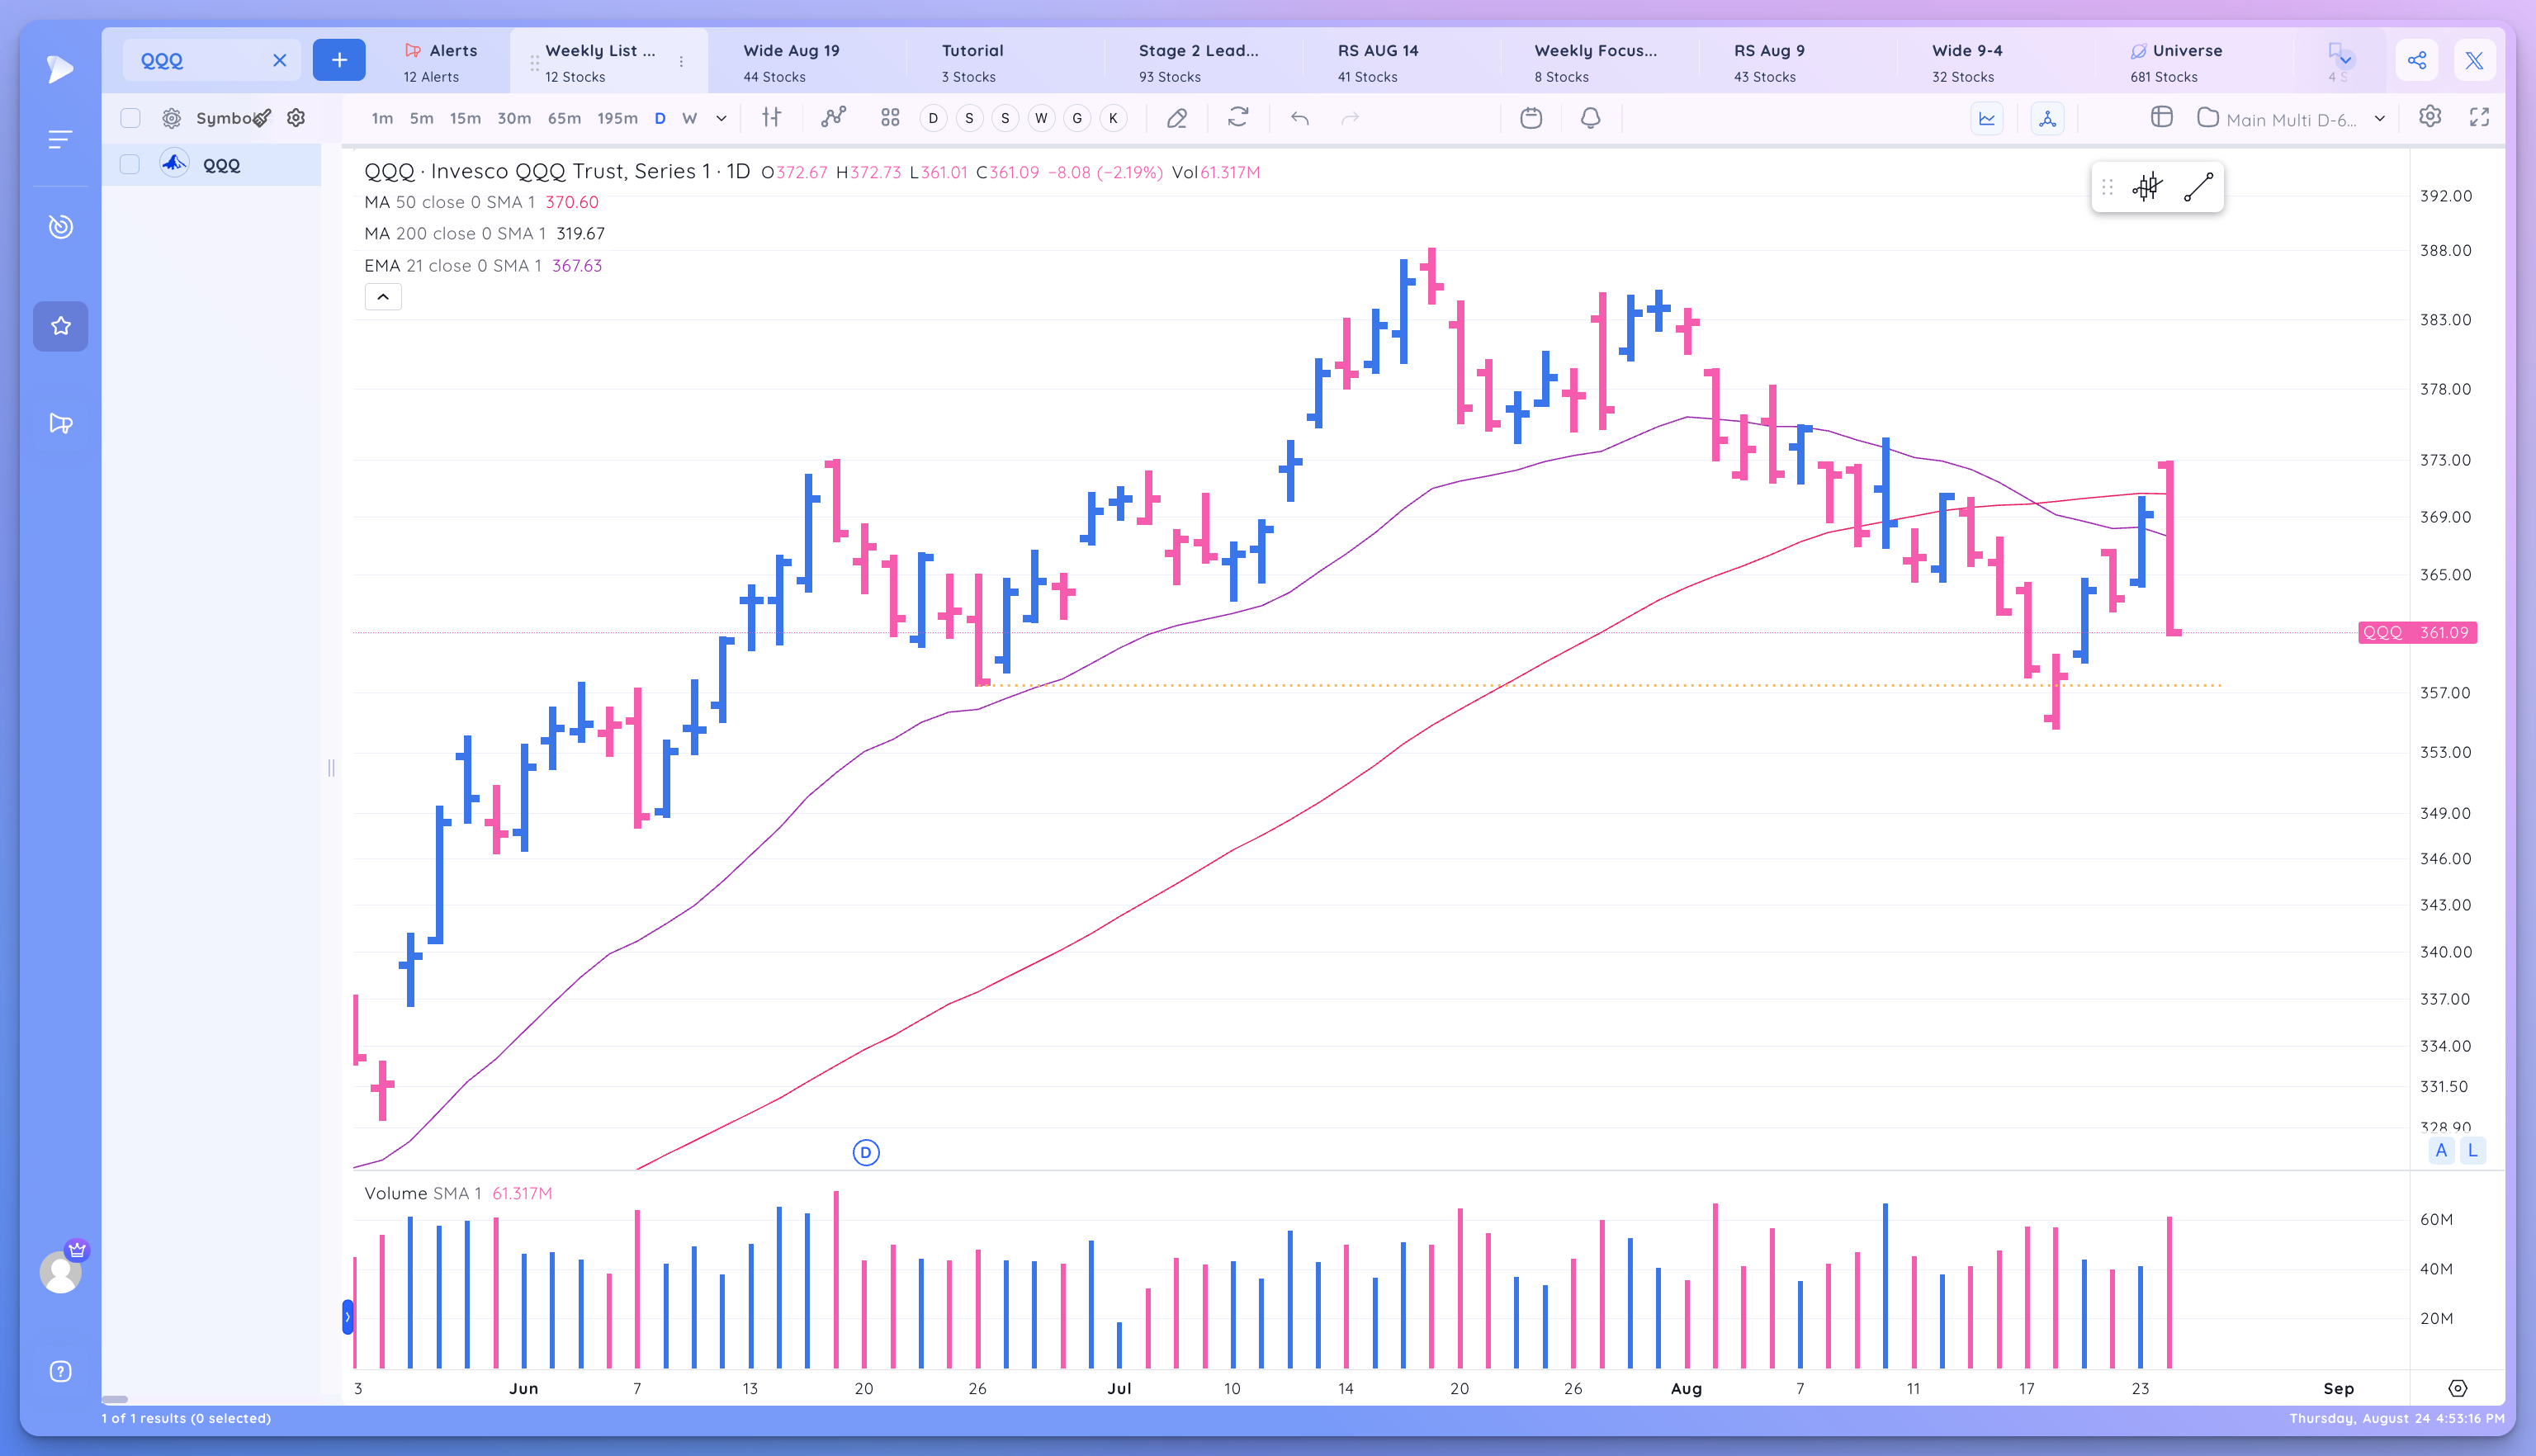Image resolution: width=2536 pixels, height=1456 pixels.
Task: Open the user profile avatar
Action: click(x=60, y=1272)
